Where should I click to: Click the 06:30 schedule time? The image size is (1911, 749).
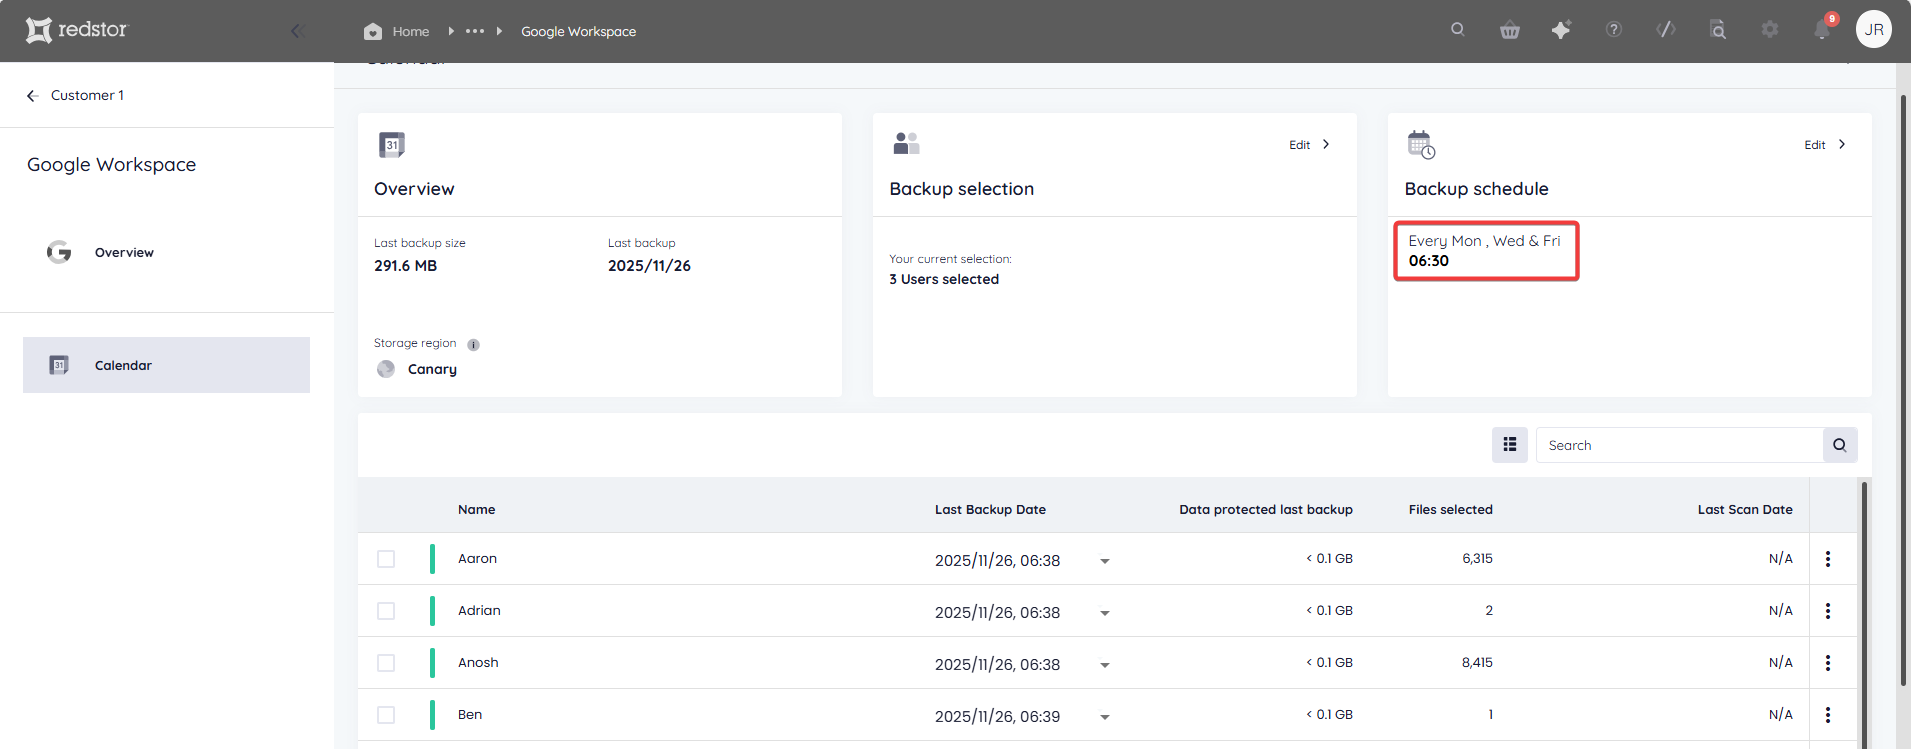(1429, 261)
